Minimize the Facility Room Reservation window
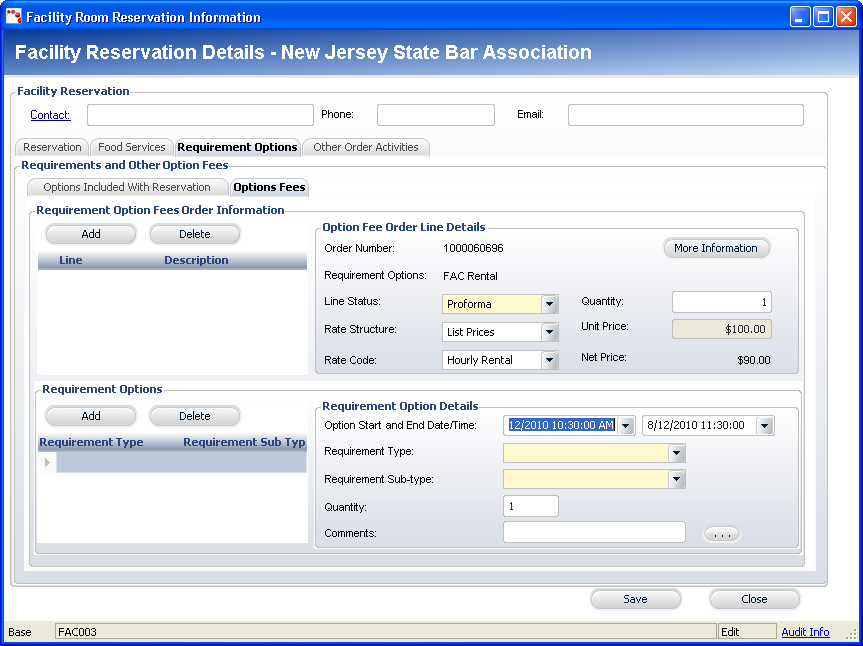 click(x=800, y=17)
